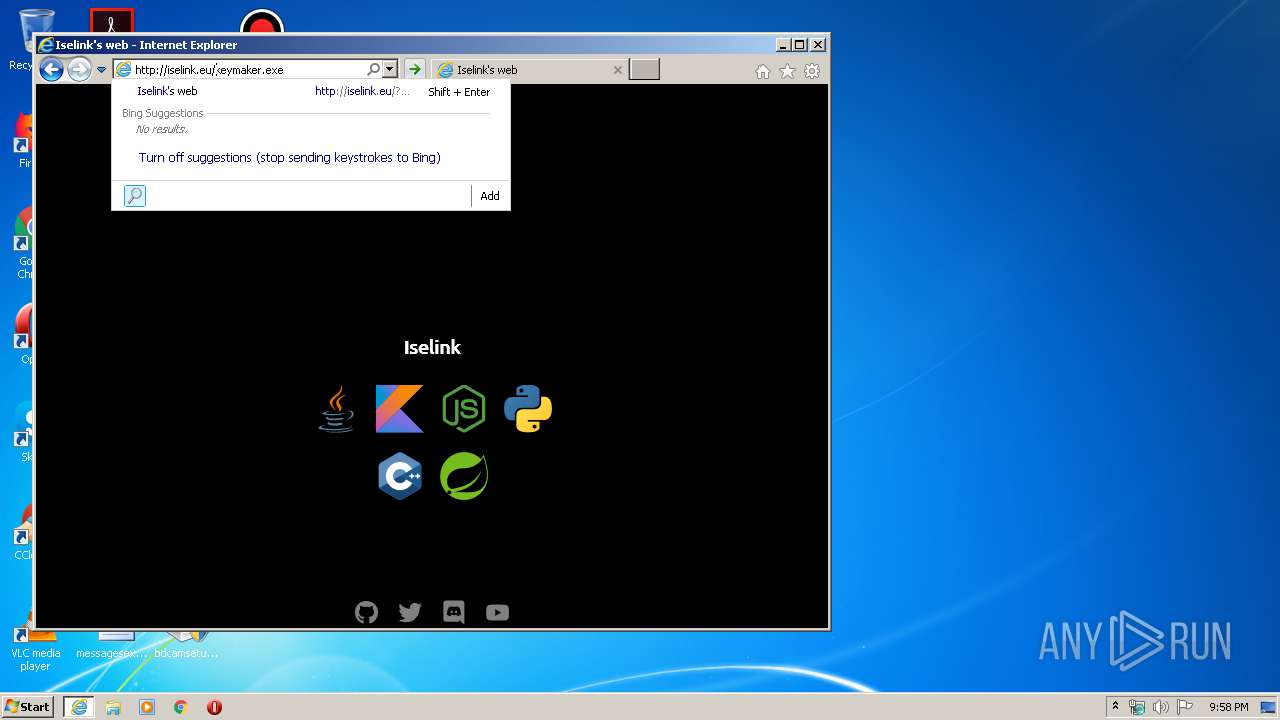Click the 9:58 PM taskbar clock
This screenshot has height=720, width=1280.
click(1229, 707)
